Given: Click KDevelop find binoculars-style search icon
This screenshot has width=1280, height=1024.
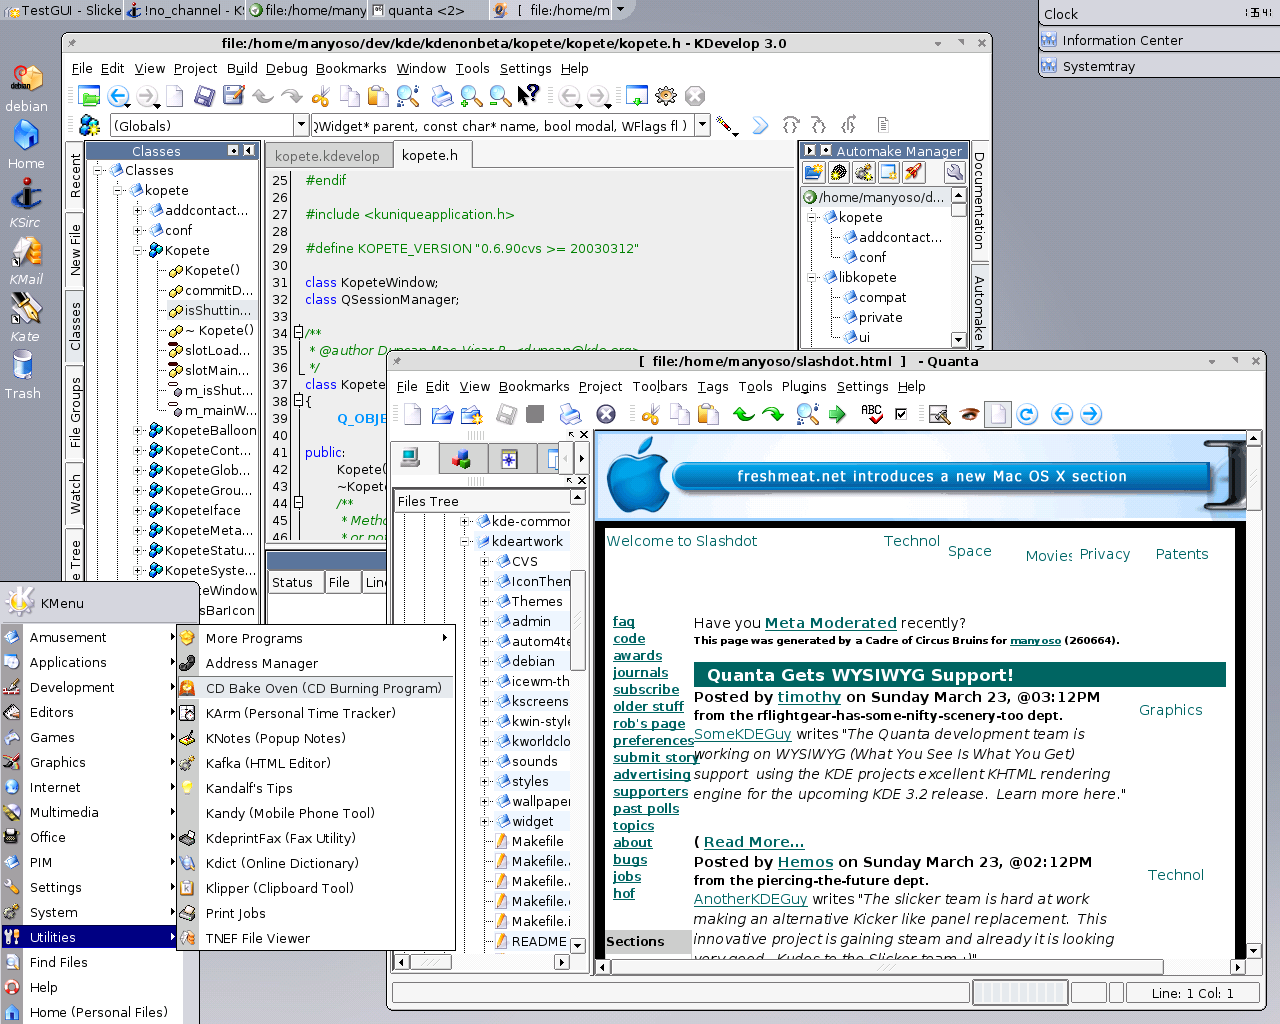Looking at the screenshot, I should pyautogui.click(x=407, y=96).
